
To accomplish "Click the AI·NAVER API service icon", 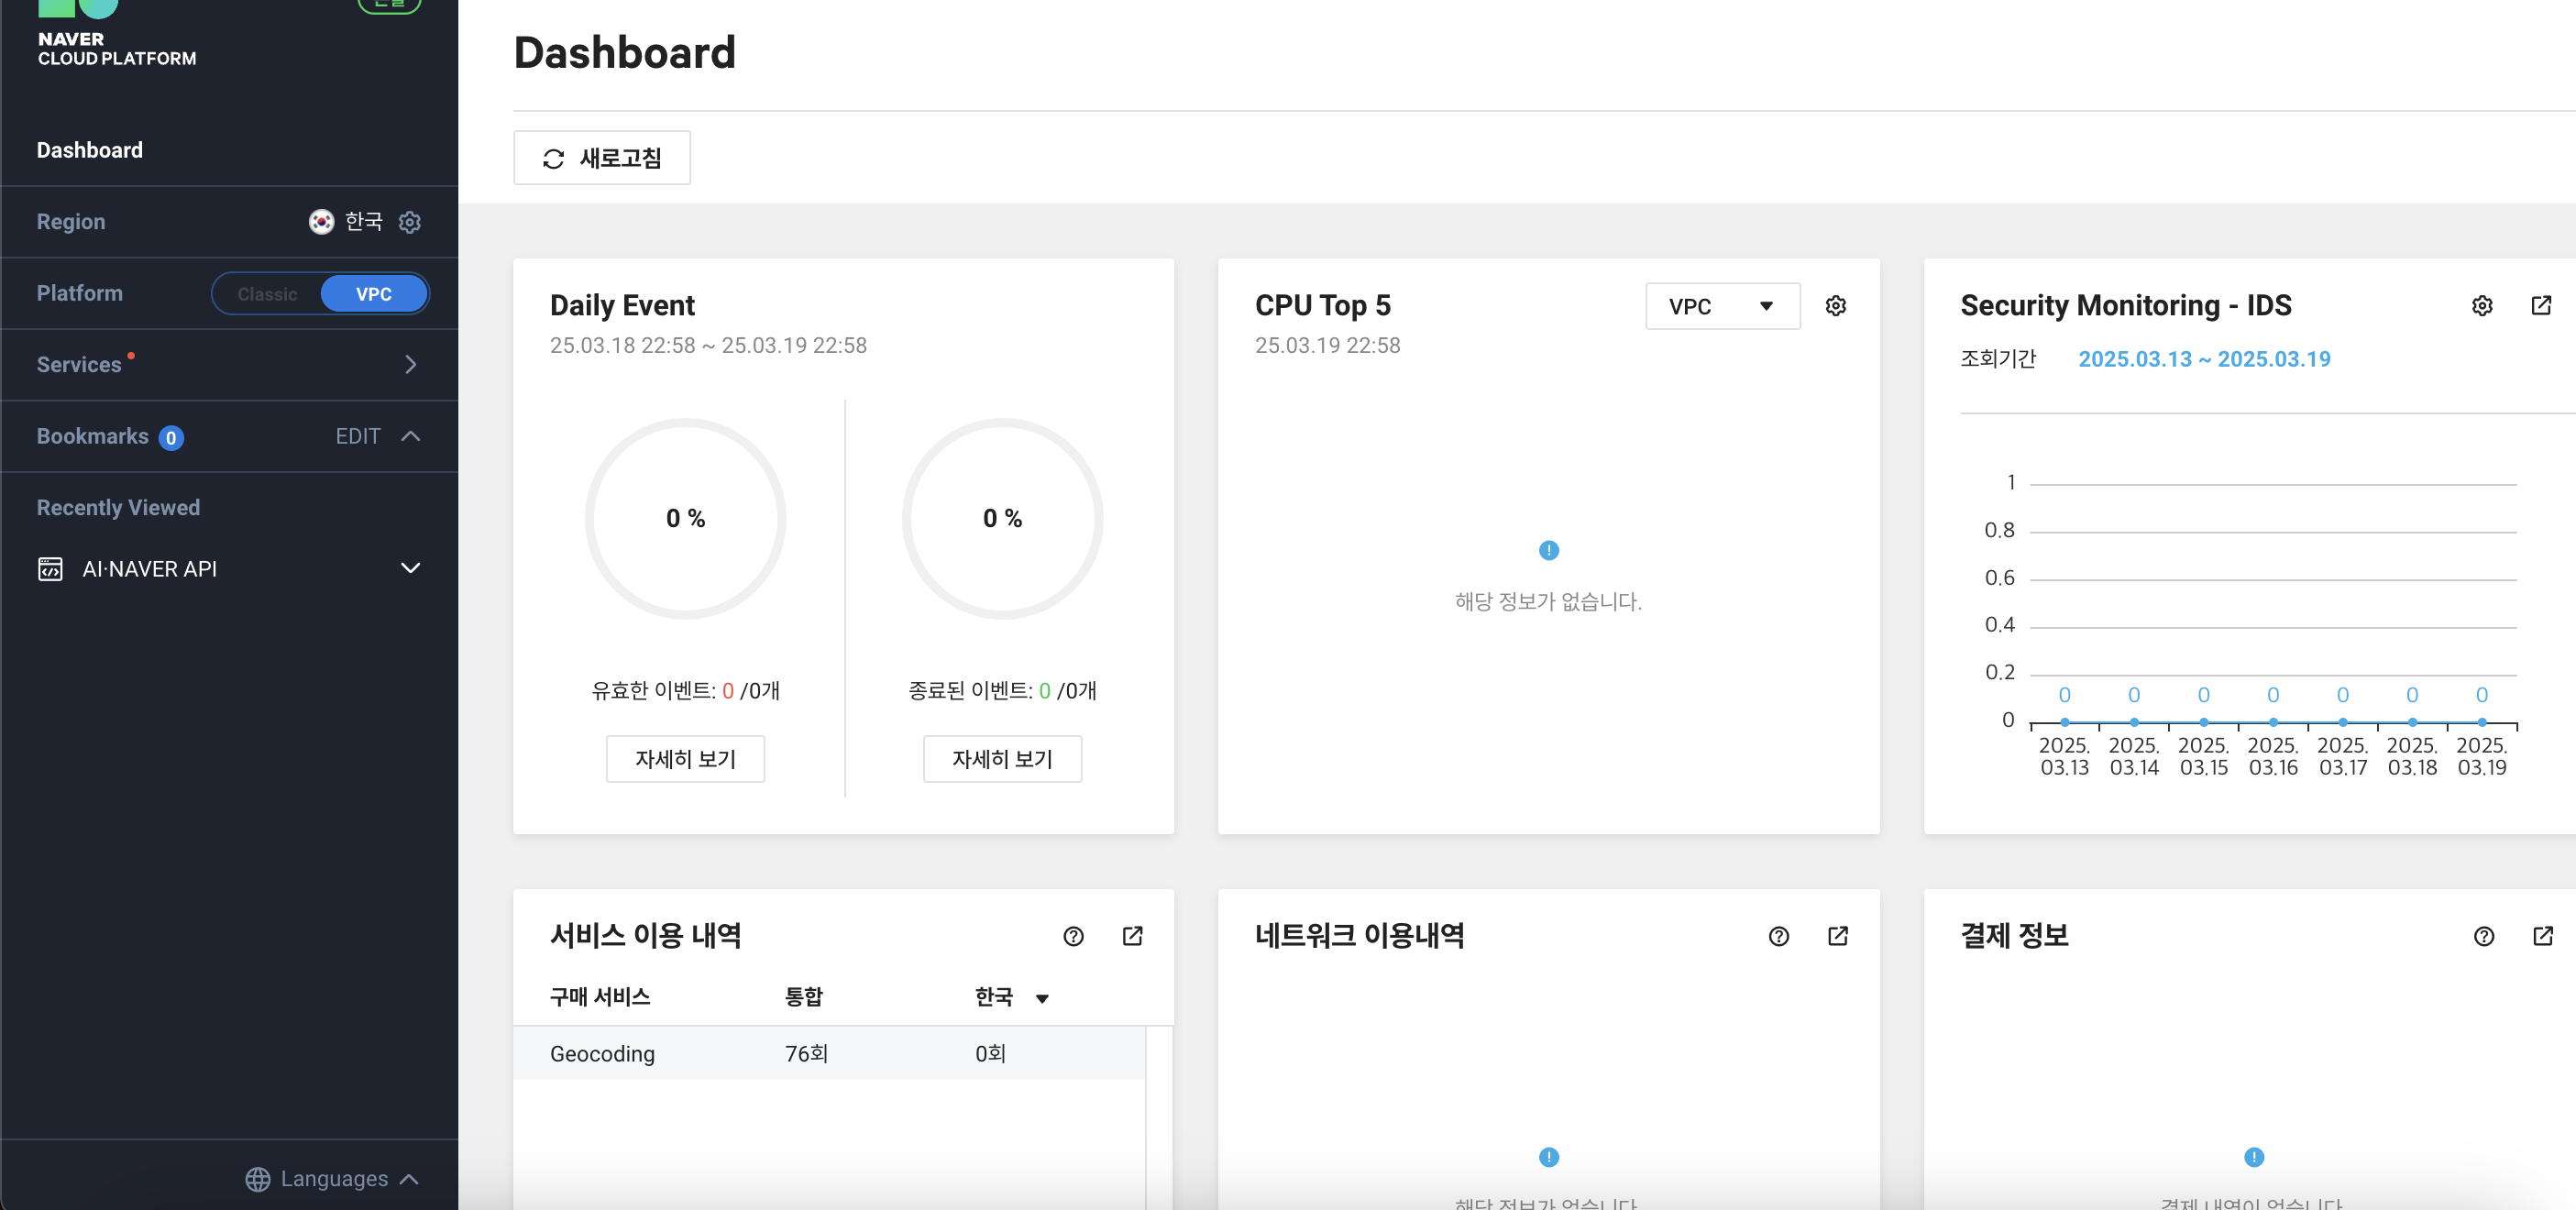I will pos(50,569).
